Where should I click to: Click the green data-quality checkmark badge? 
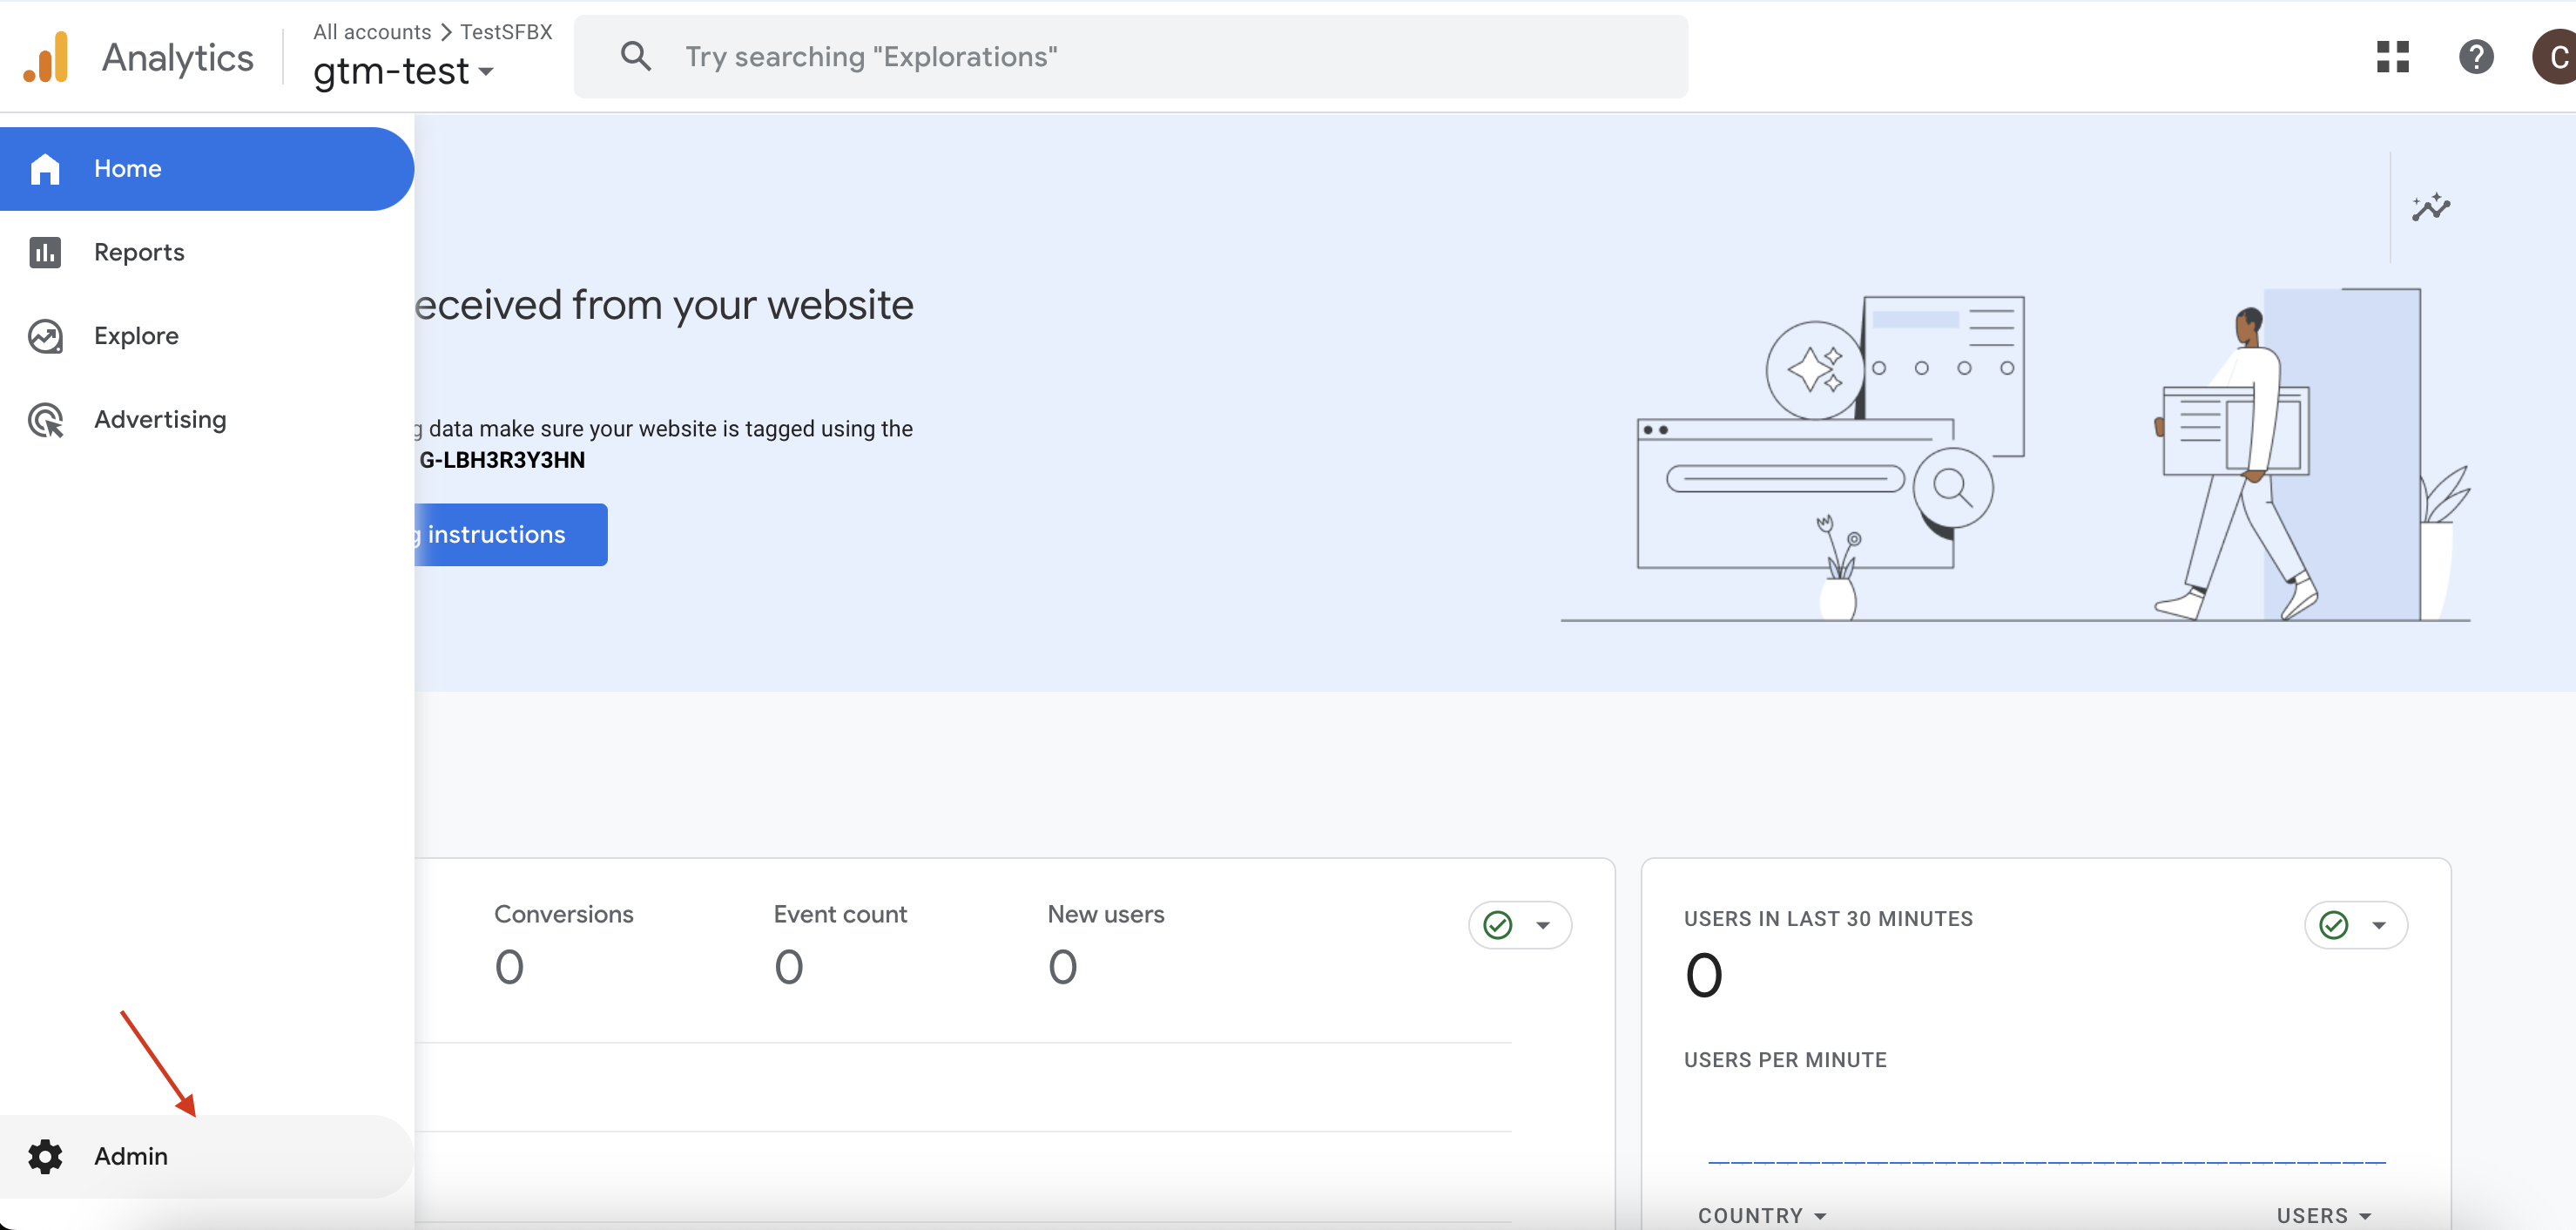[1496, 925]
